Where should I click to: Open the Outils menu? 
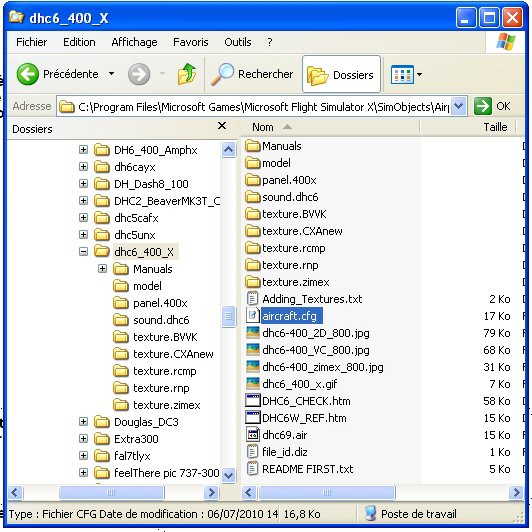[x=238, y=42]
